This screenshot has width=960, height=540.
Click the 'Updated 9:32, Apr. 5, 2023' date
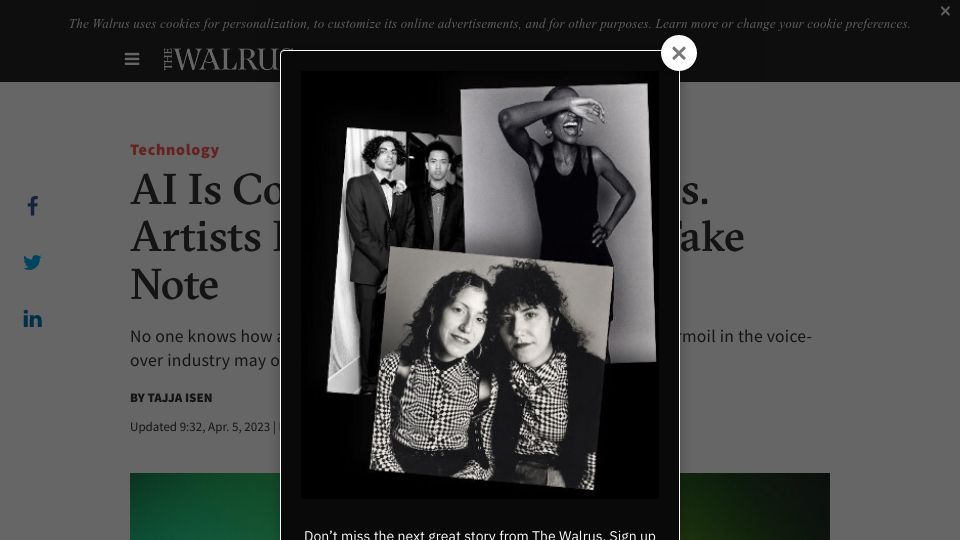point(200,427)
